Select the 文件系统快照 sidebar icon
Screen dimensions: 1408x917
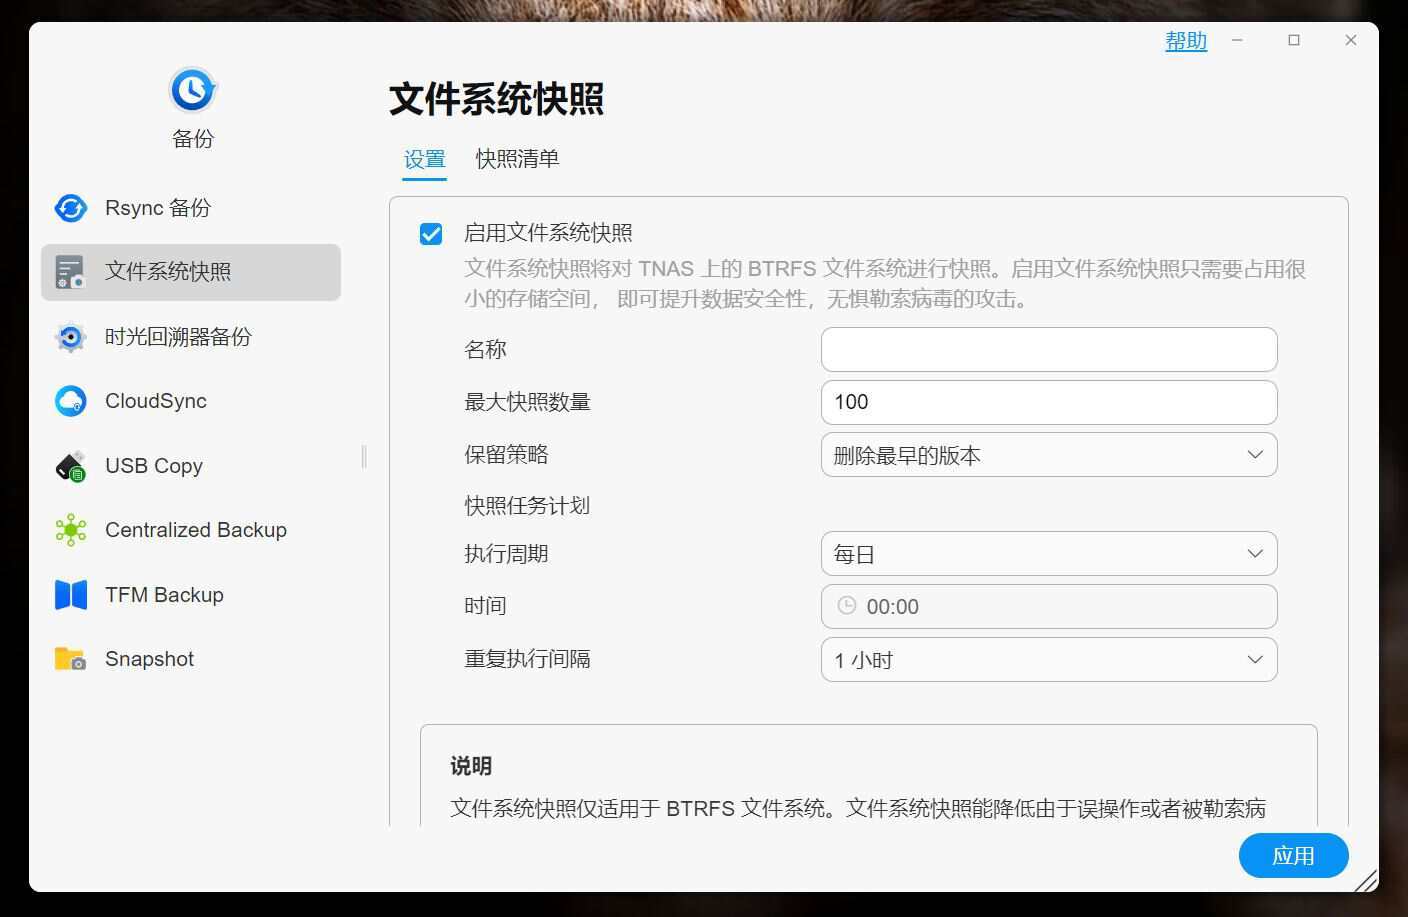pos(71,272)
